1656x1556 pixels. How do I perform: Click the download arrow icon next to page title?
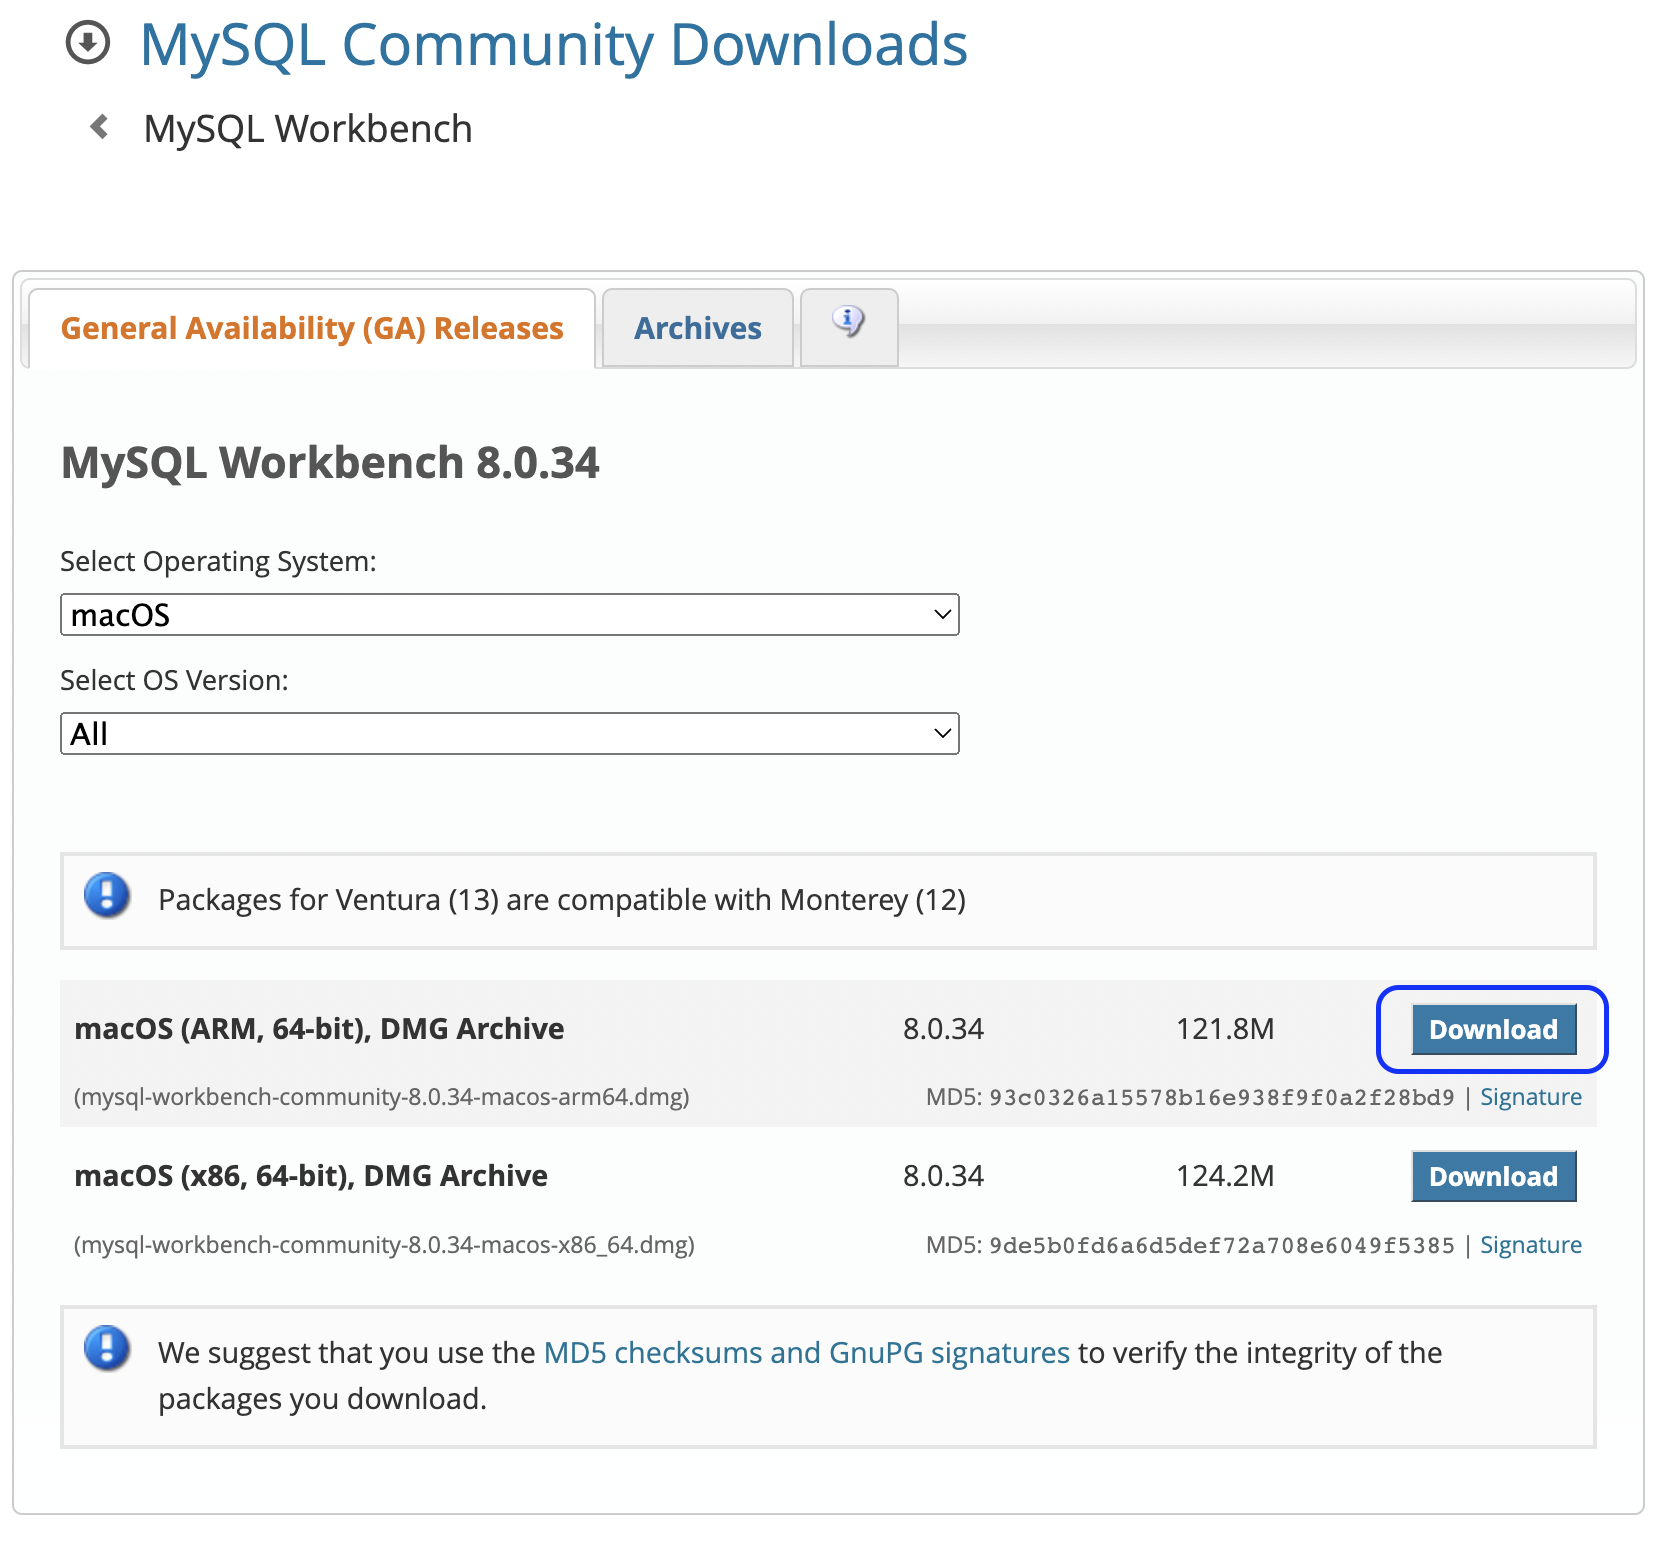point(88,42)
